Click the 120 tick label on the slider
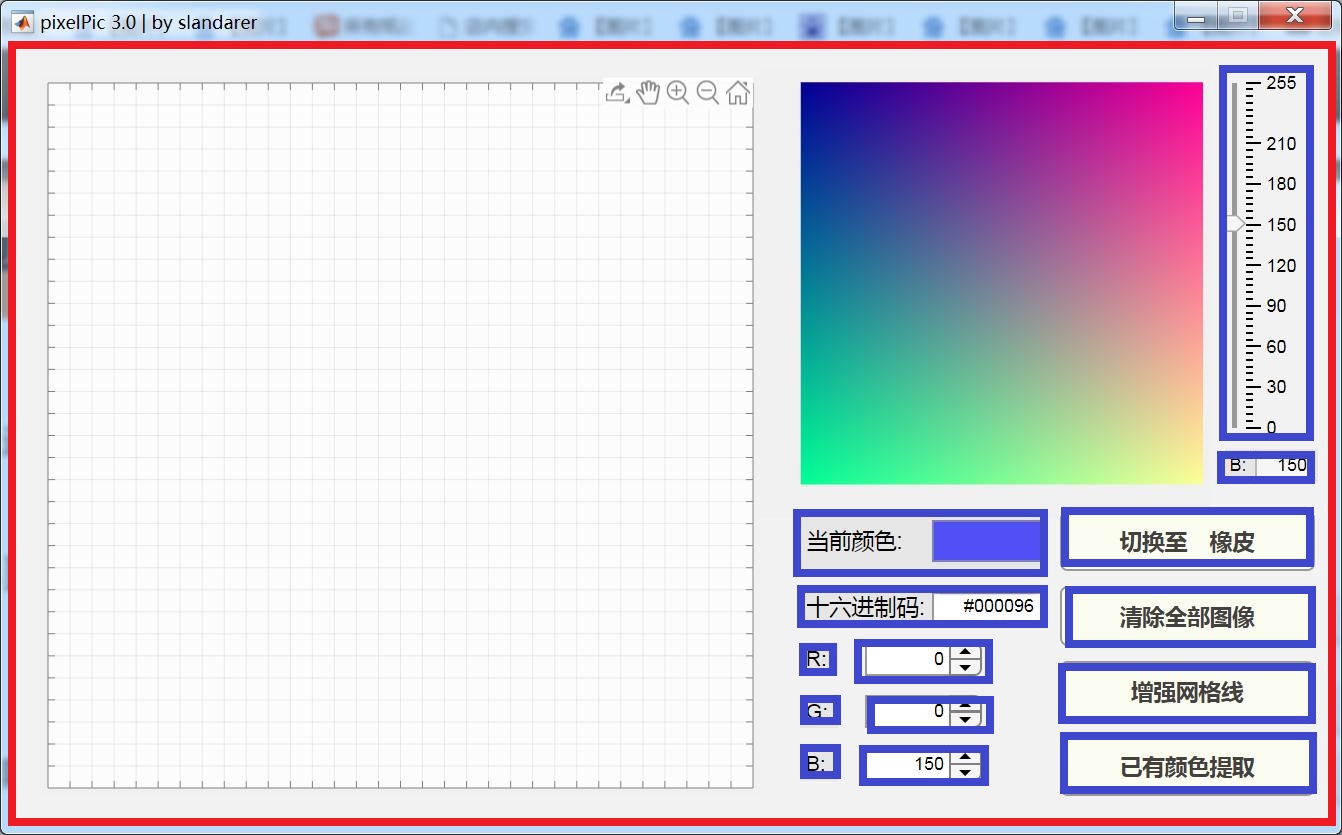This screenshot has height=835, width=1342. pyautogui.click(x=1281, y=266)
